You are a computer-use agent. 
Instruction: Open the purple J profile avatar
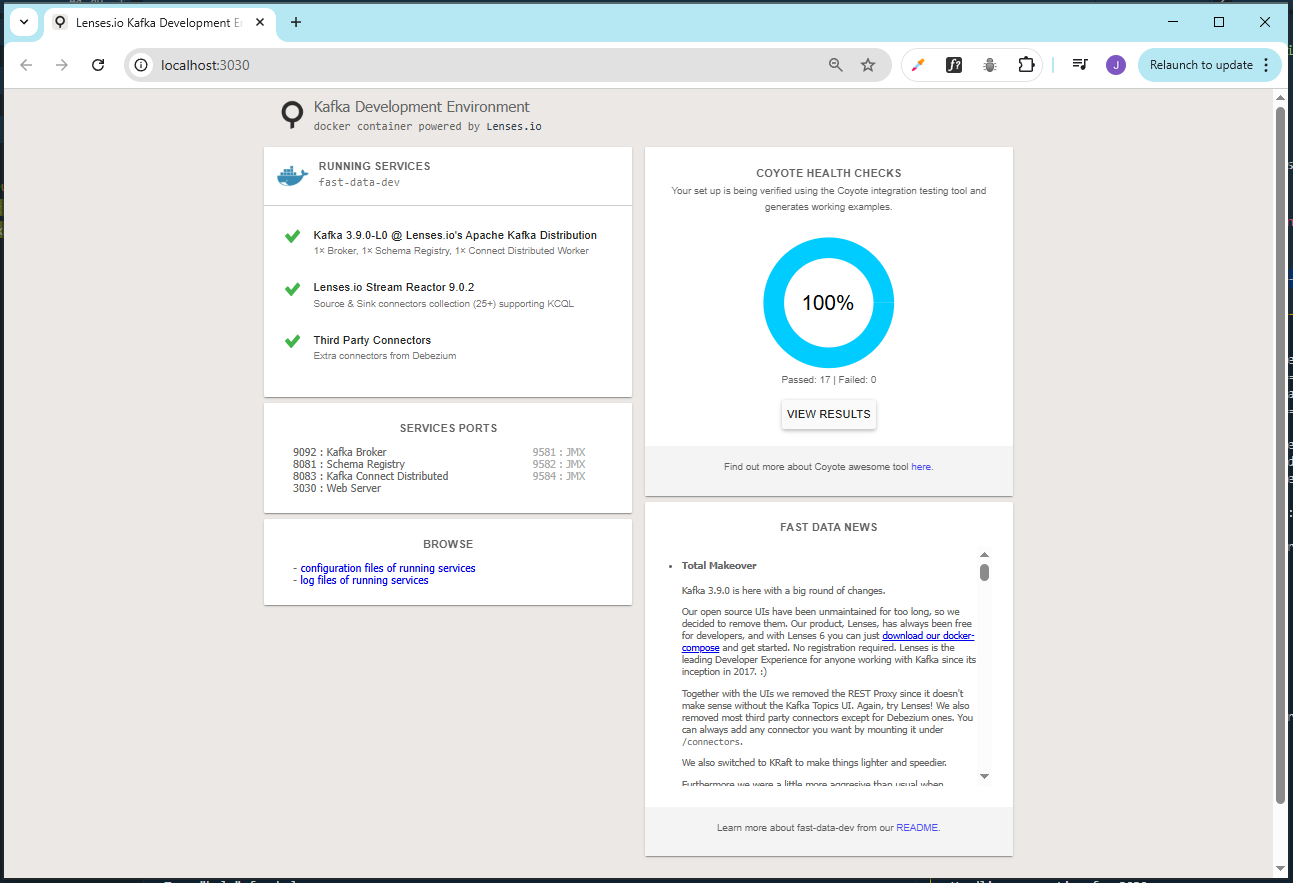pos(1116,65)
